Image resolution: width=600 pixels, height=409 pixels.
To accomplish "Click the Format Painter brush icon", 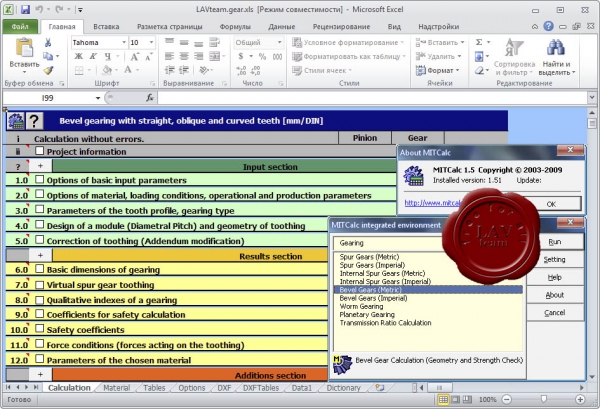I will click(x=48, y=70).
